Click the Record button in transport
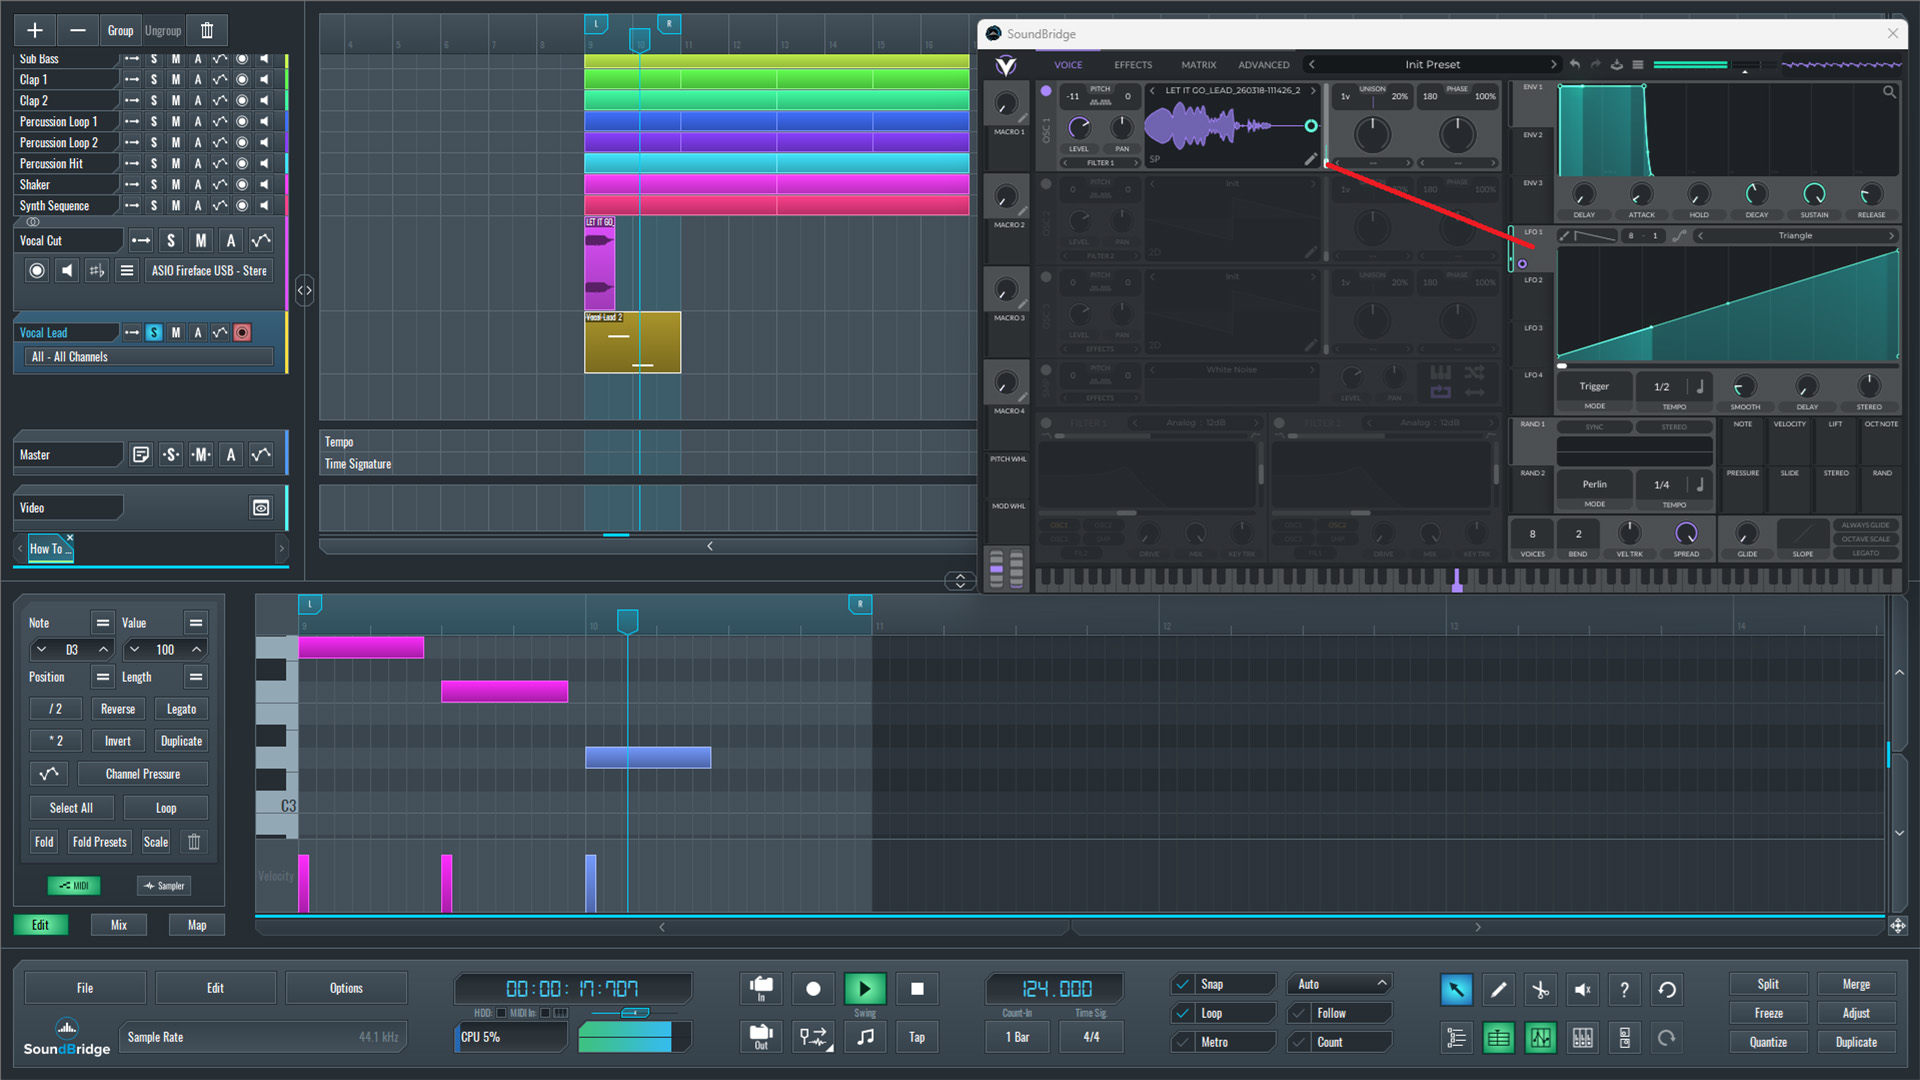1920x1080 pixels. tap(813, 989)
